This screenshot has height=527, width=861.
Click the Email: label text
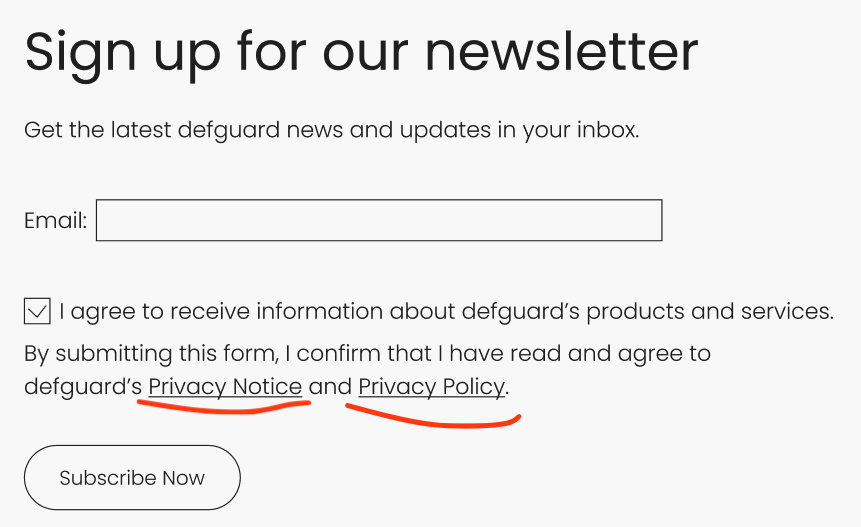55,221
